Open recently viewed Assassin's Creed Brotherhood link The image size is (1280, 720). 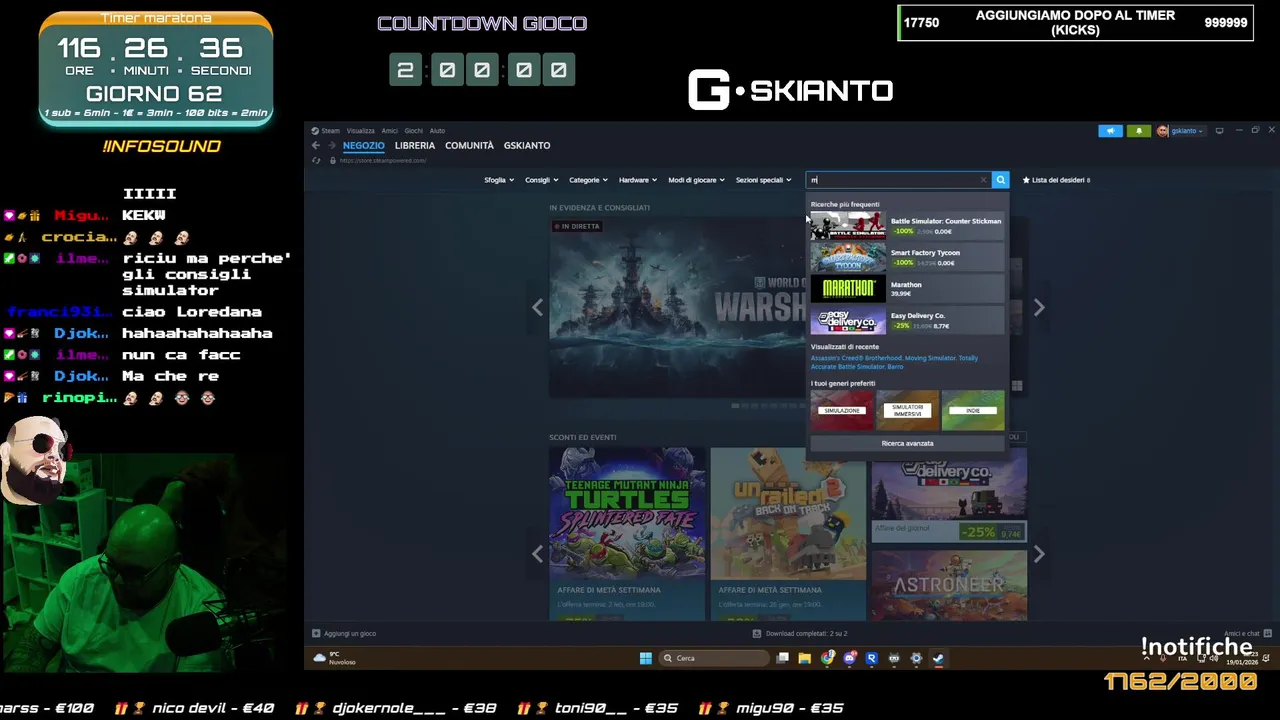[856, 358]
